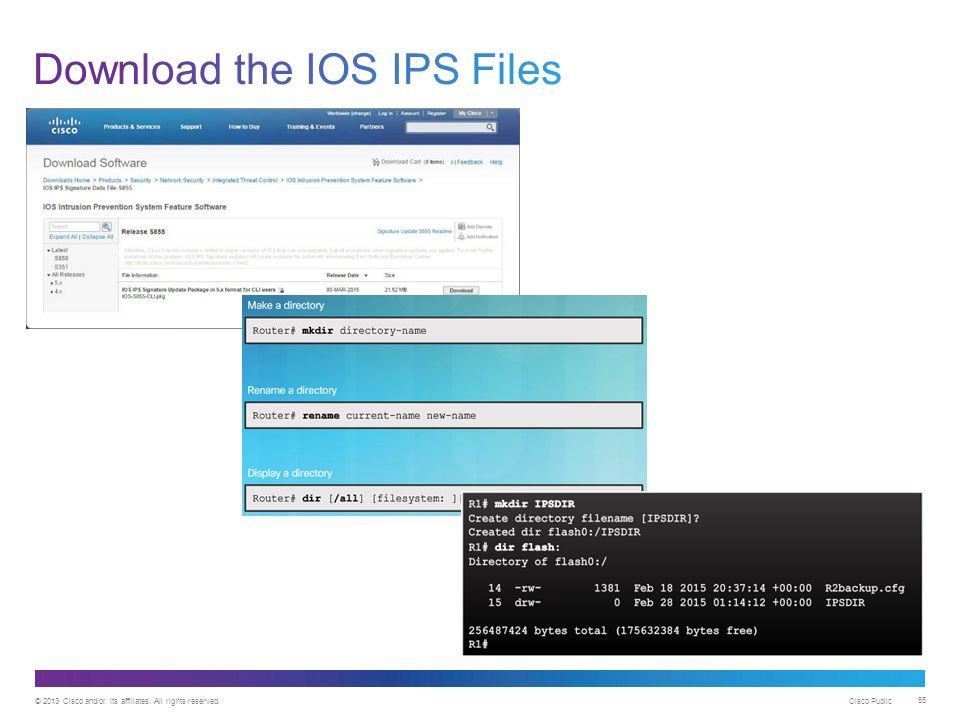Click the Products breadcrumb link

pos(110,181)
